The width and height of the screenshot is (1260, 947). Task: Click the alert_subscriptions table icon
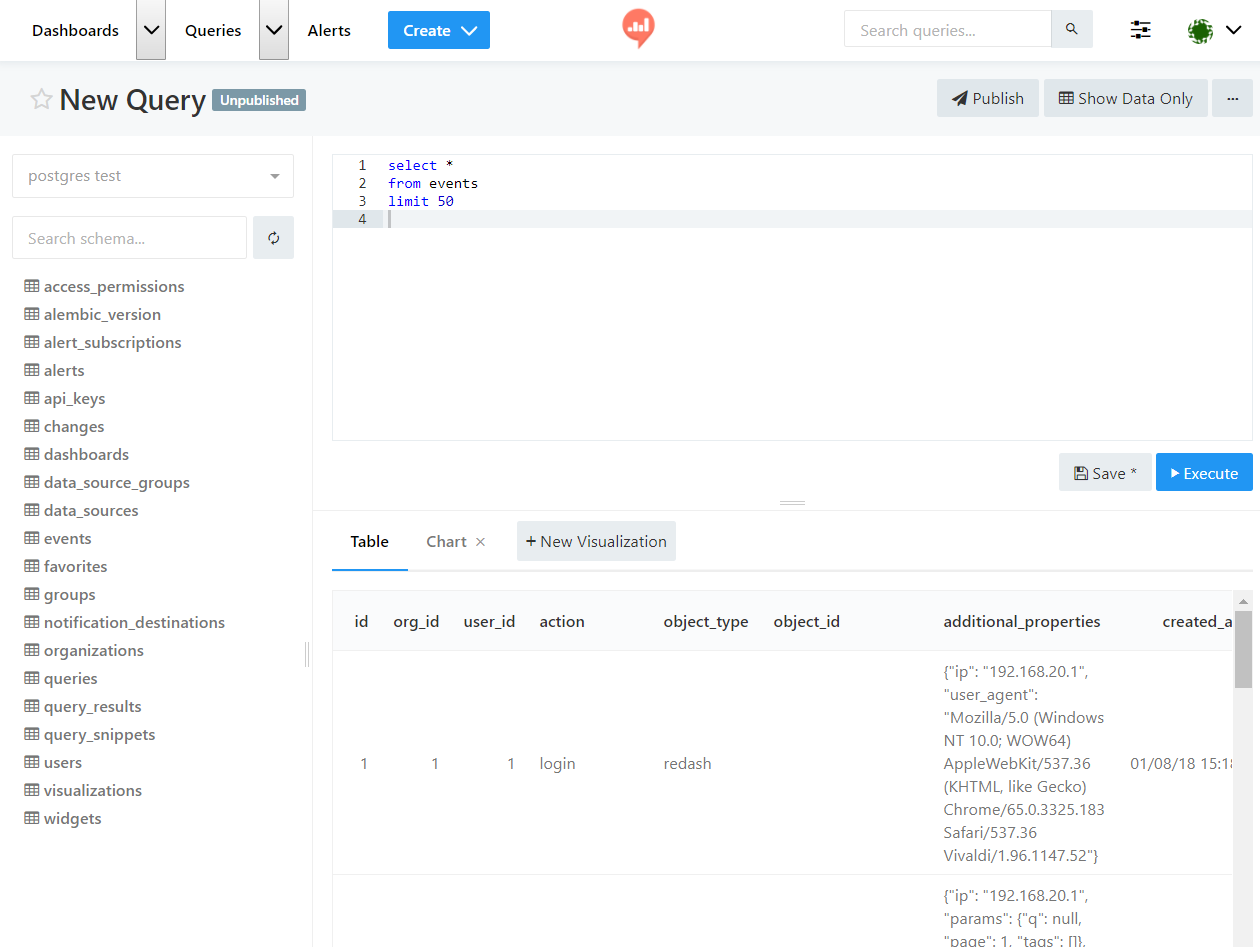pyautogui.click(x=32, y=343)
